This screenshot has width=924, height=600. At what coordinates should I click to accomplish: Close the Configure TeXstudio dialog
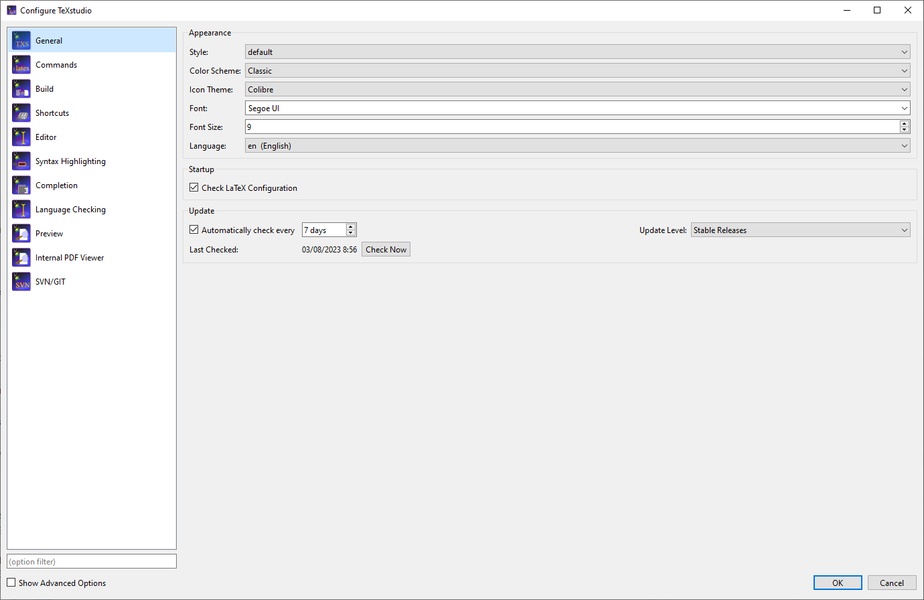[908, 10]
